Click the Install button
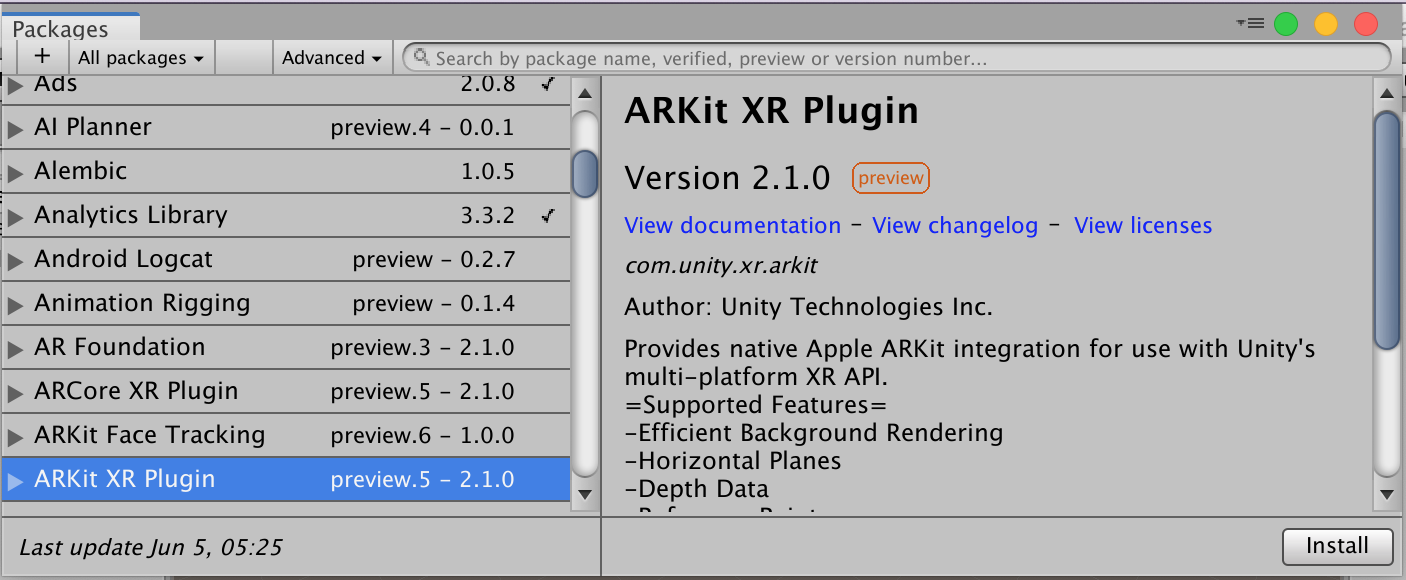Image resolution: width=1406 pixels, height=580 pixels. pyautogui.click(x=1337, y=546)
